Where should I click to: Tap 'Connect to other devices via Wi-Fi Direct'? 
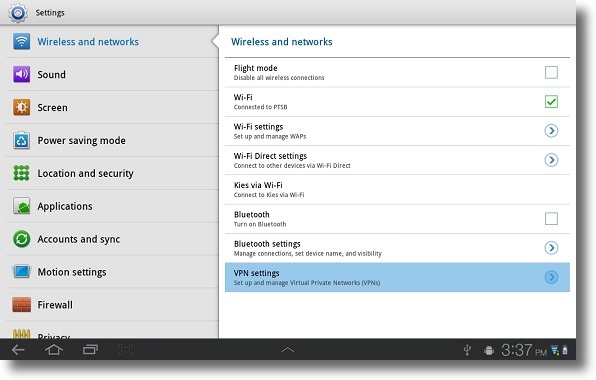(x=292, y=166)
